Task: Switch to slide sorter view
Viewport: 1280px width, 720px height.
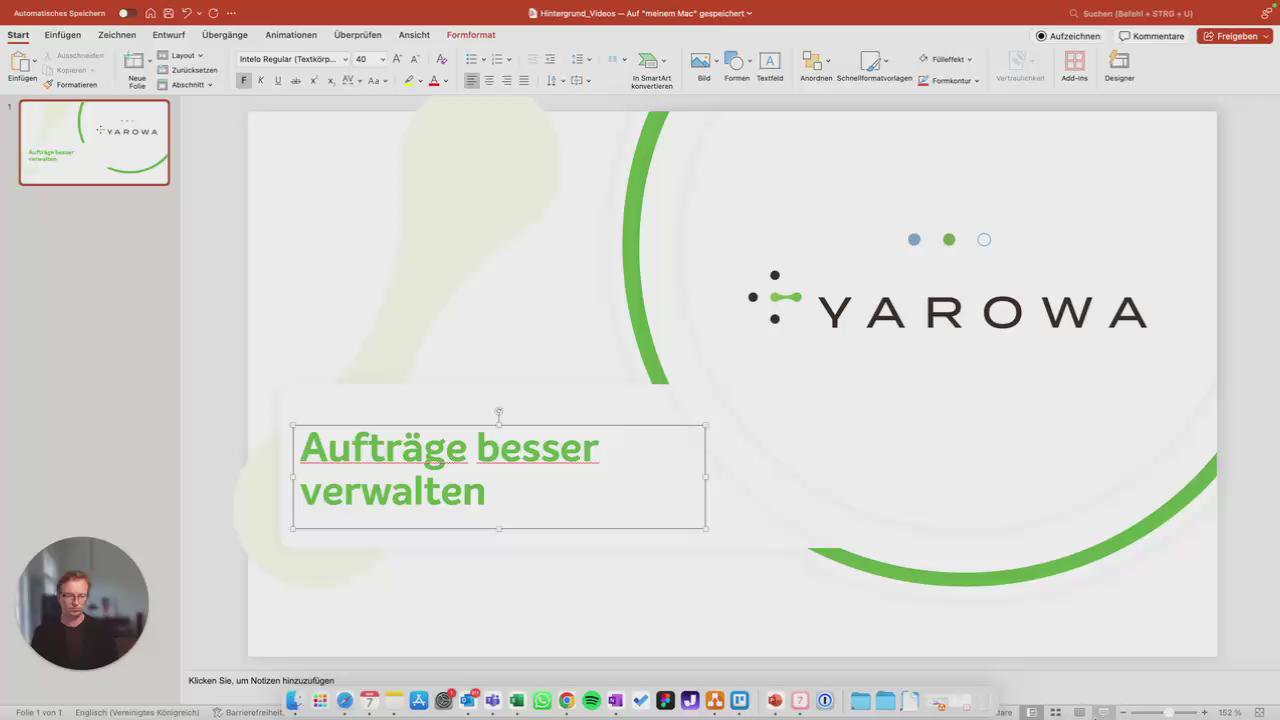Action: point(1055,712)
